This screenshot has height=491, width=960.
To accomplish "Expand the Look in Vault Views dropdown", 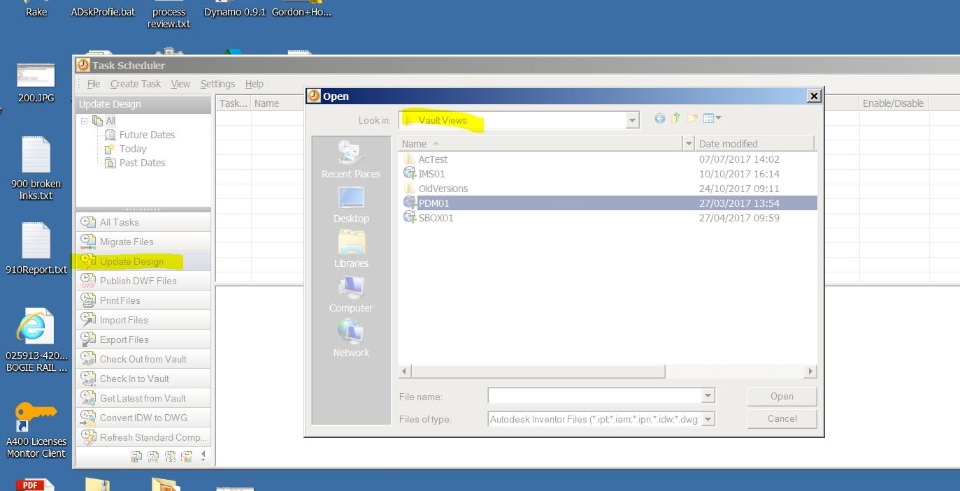I will [632, 121].
